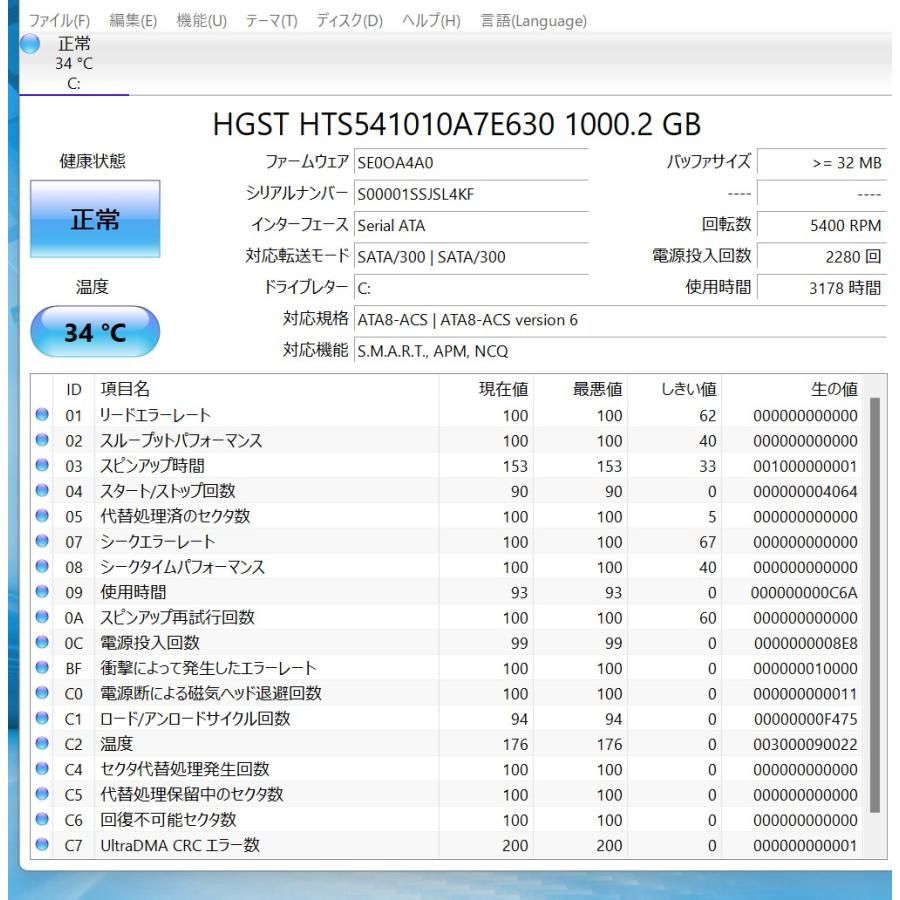
Task: Open the 言語(Language) menu
Action: (x=533, y=21)
